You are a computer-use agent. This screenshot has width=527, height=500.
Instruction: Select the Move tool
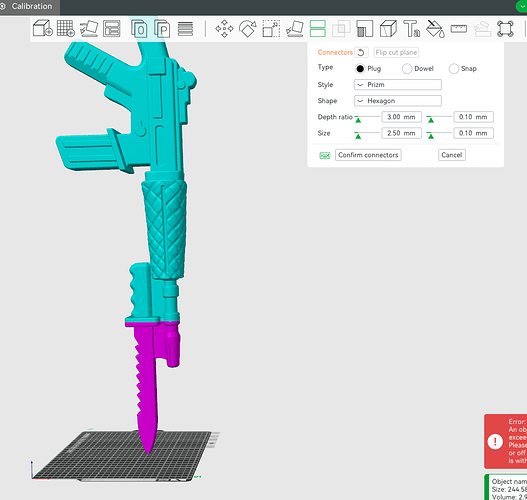click(224, 29)
